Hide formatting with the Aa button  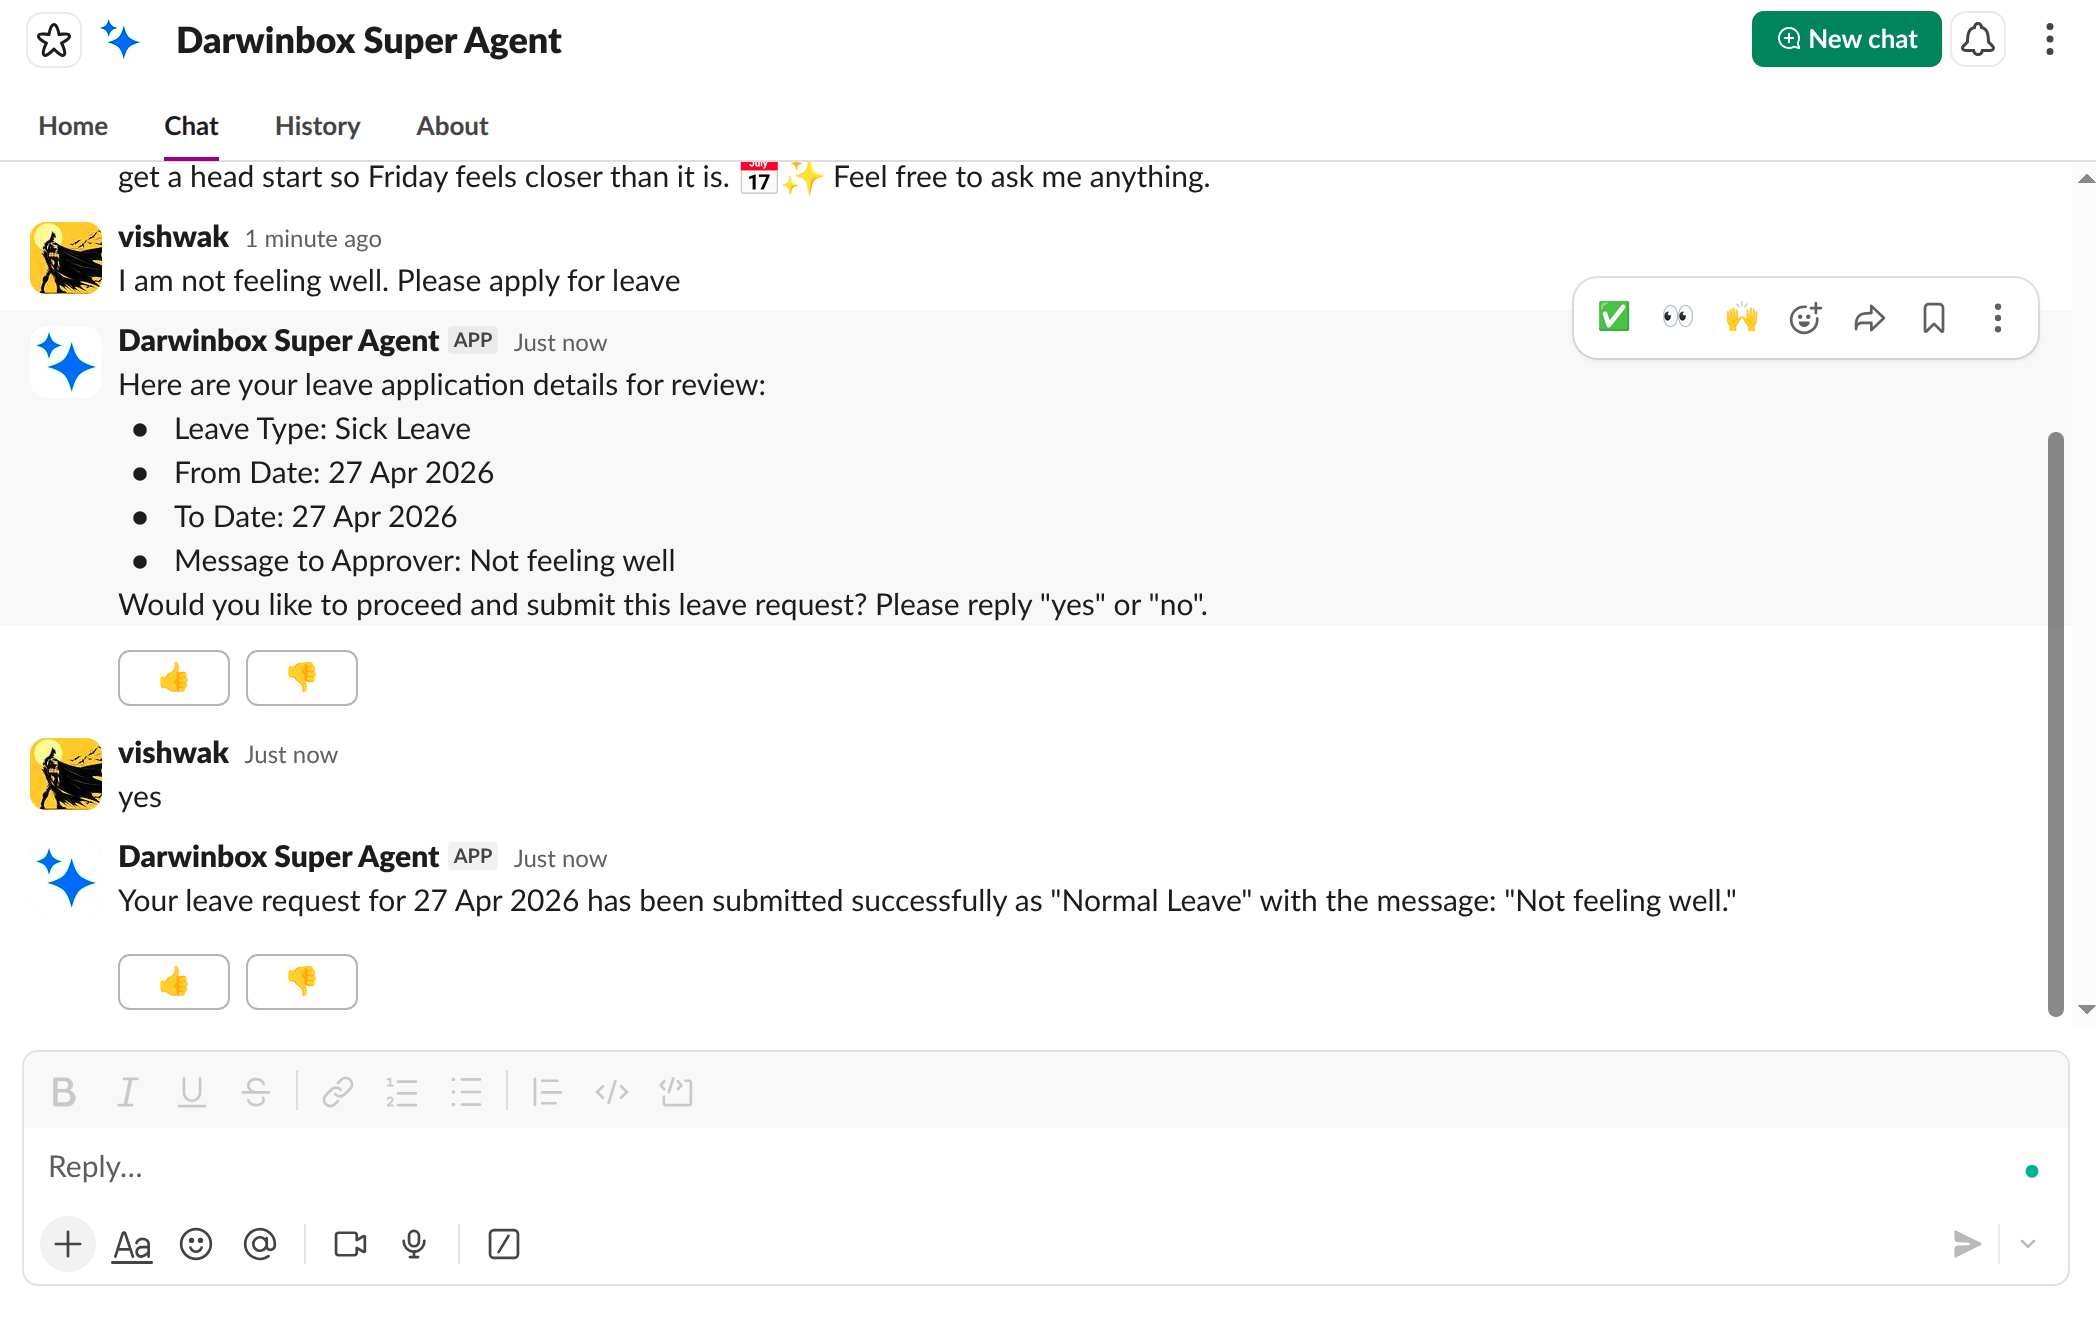click(132, 1244)
